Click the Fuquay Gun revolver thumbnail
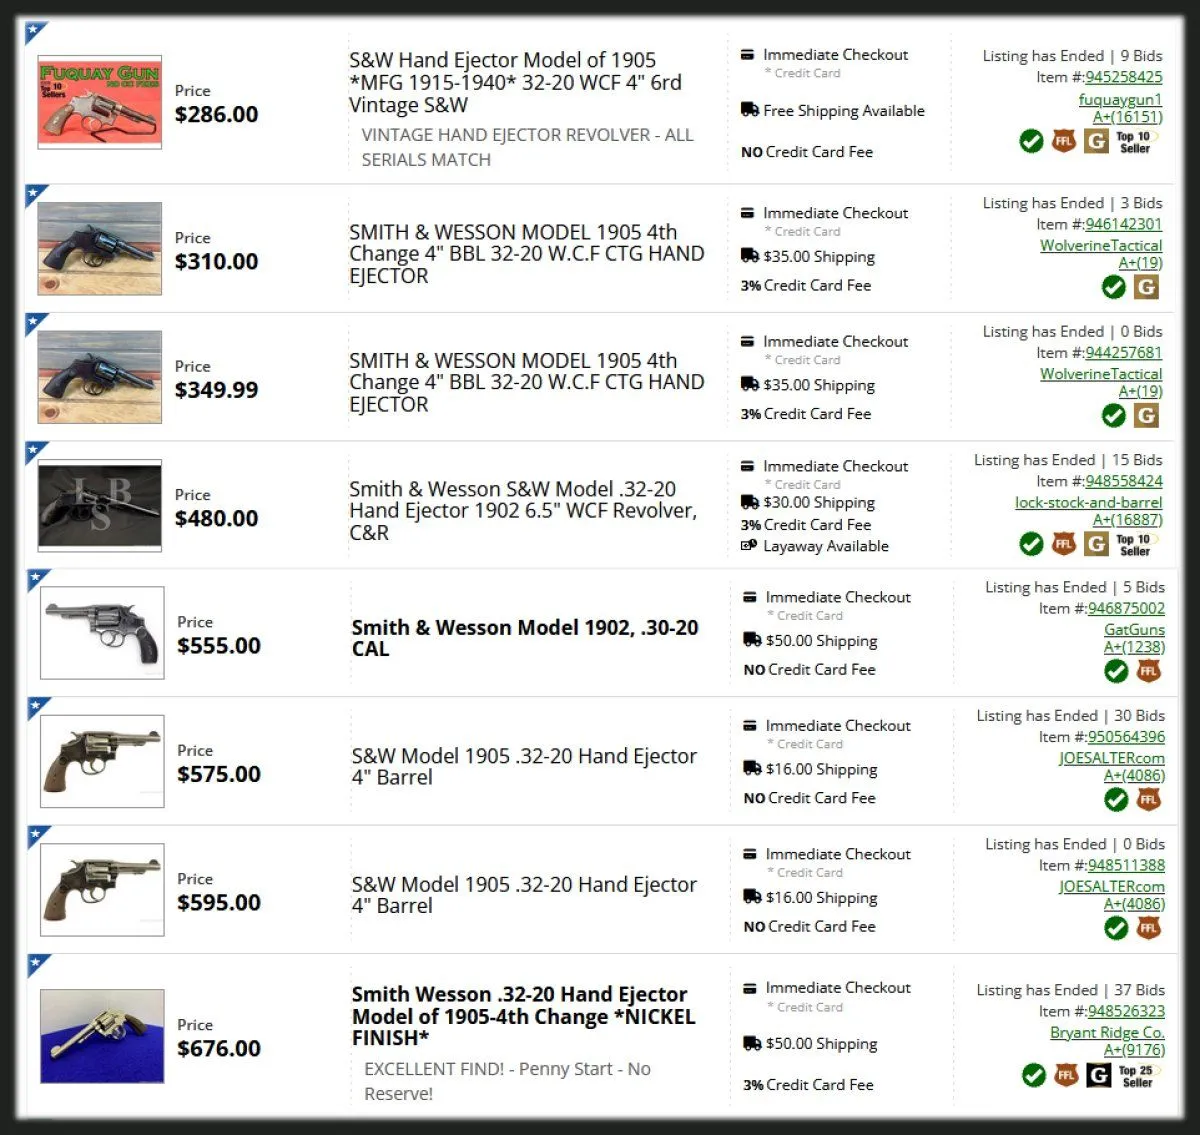The image size is (1200, 1135). click(x=99, y=102)
